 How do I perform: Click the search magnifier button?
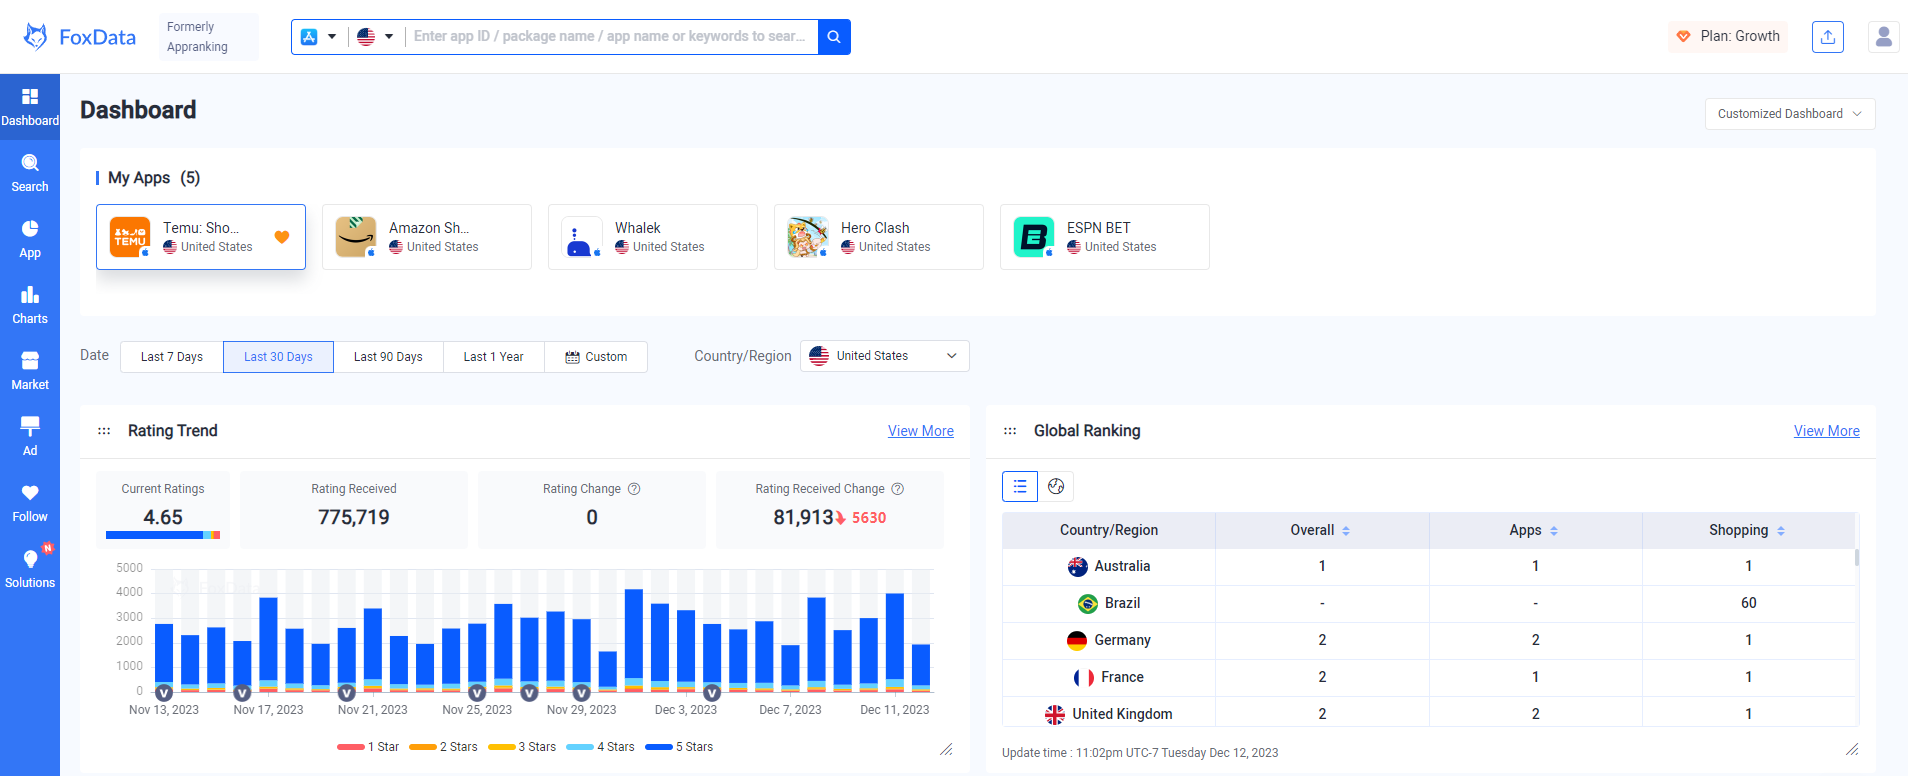(834, 37)
